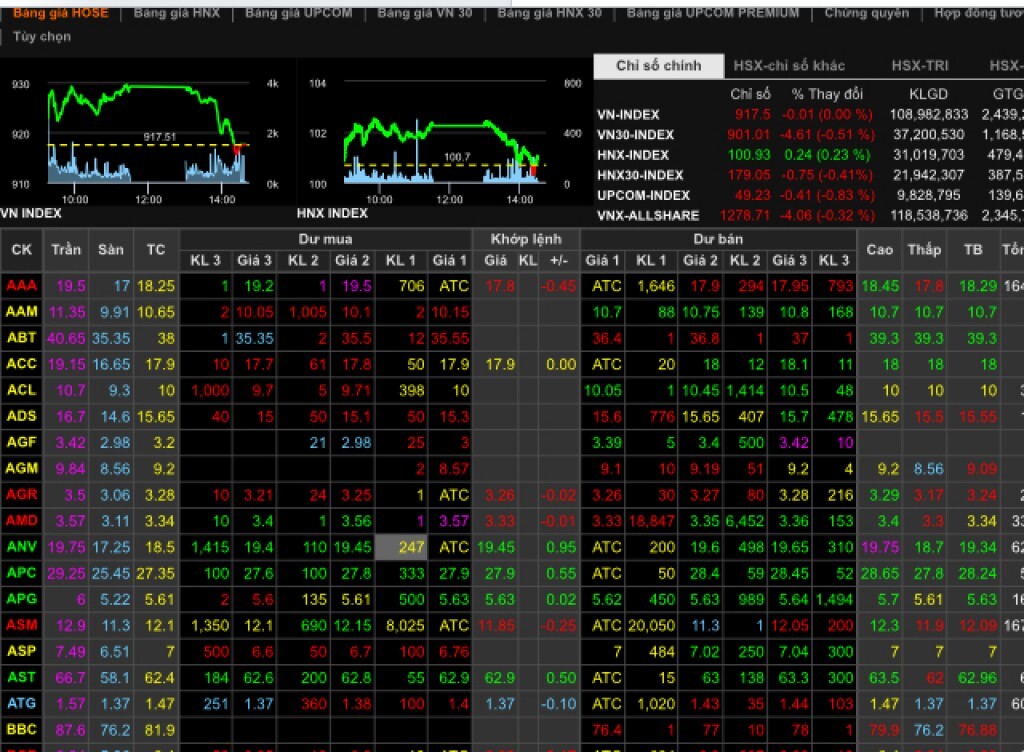Open stock ticker ABT
This screenshot has height=752, width=1024.
click(x=22, y=338)
